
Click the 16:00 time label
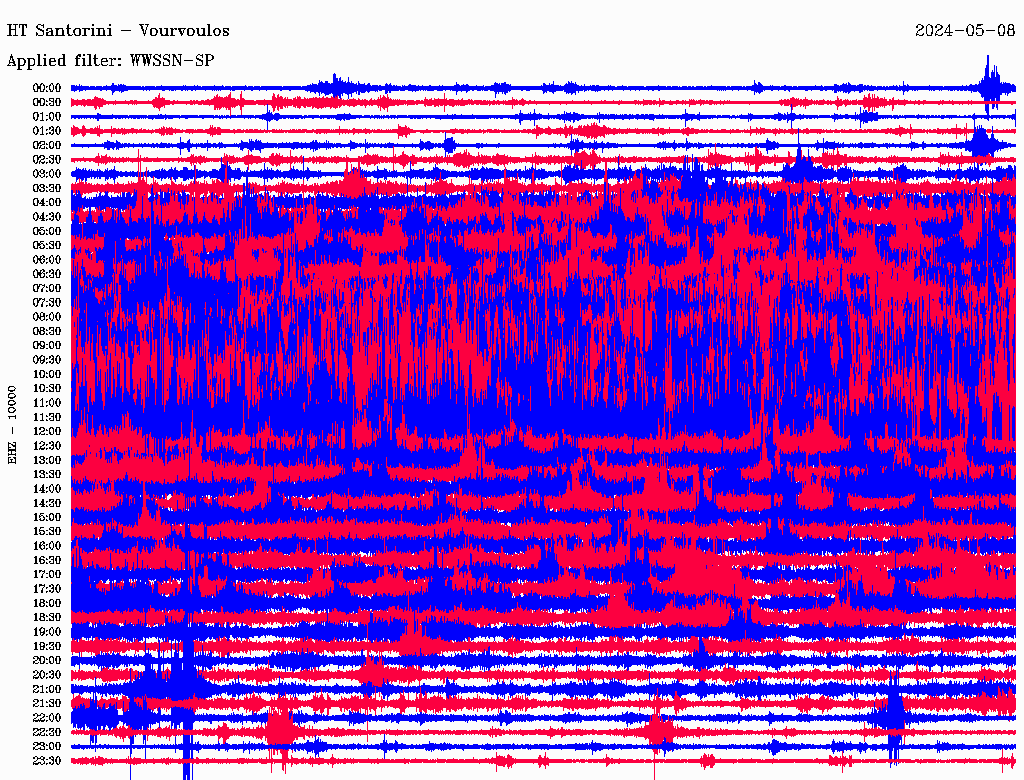coord(47,546)
